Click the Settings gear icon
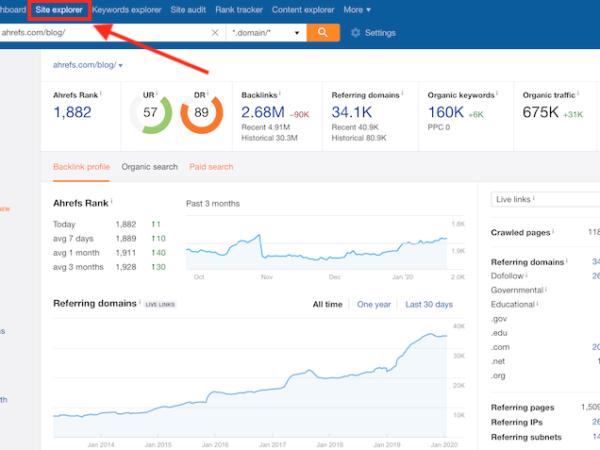The image size is (600, 450). [356, 33]
